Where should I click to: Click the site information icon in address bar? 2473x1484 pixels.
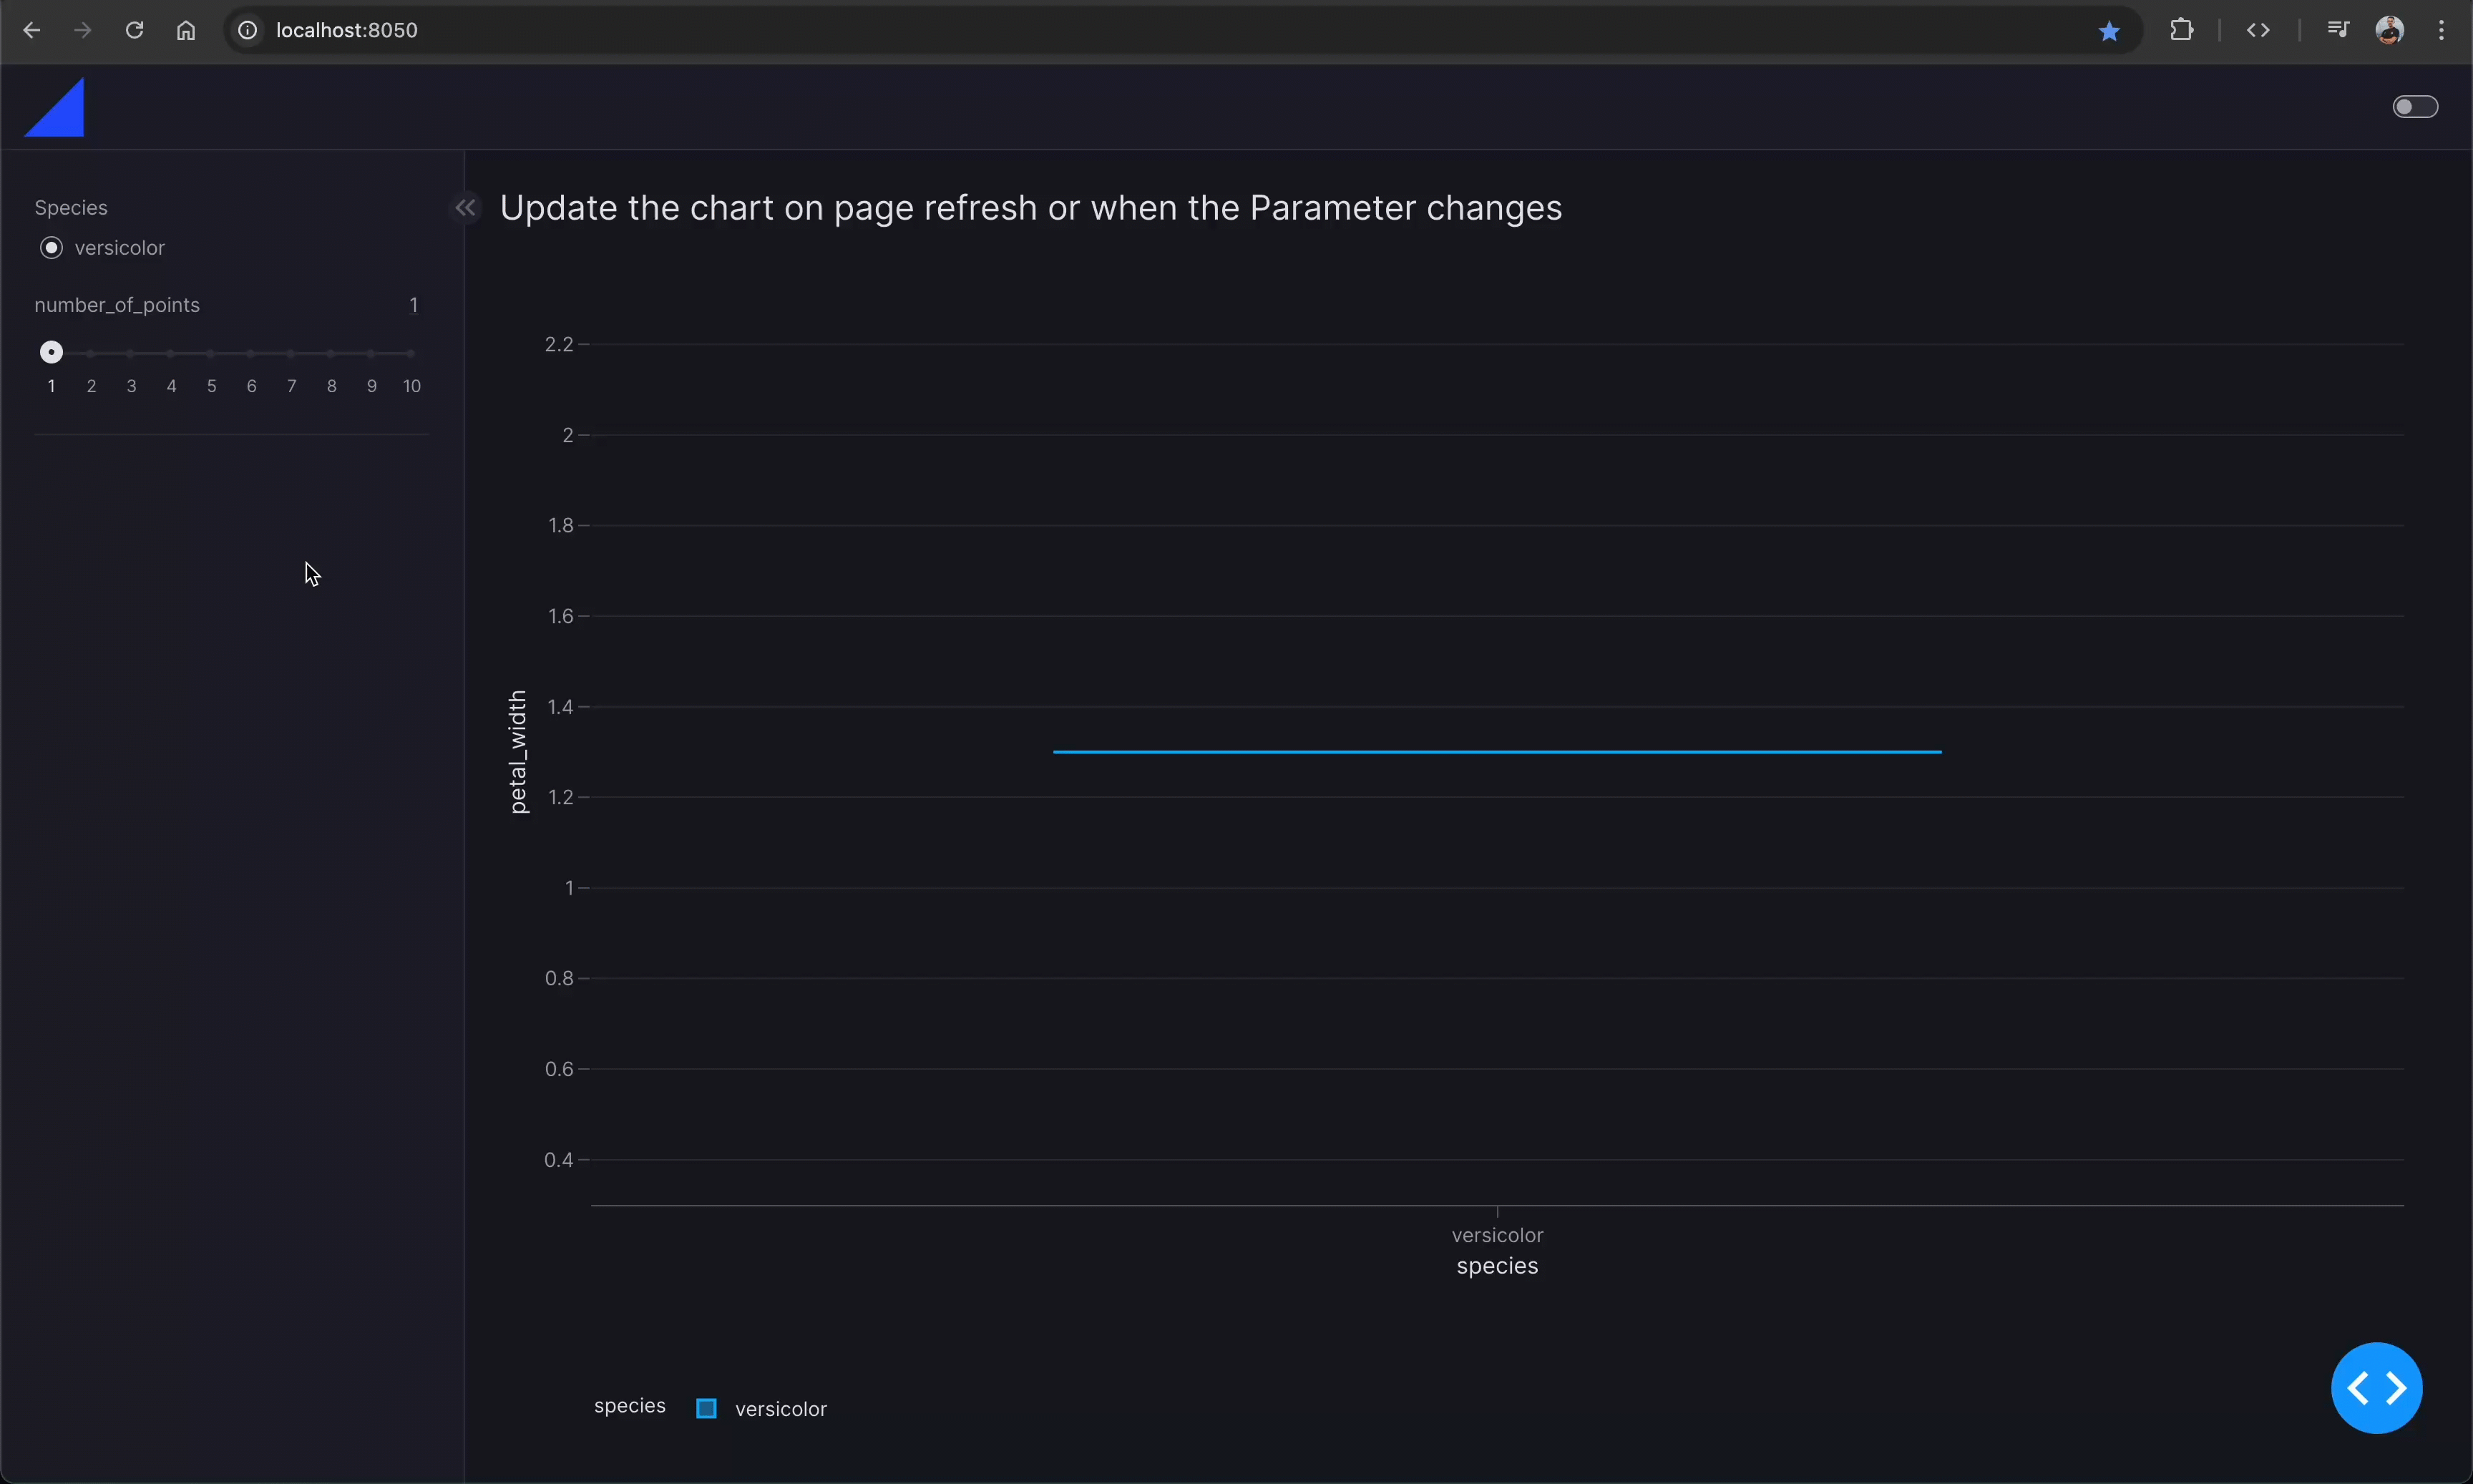(248, 30)
